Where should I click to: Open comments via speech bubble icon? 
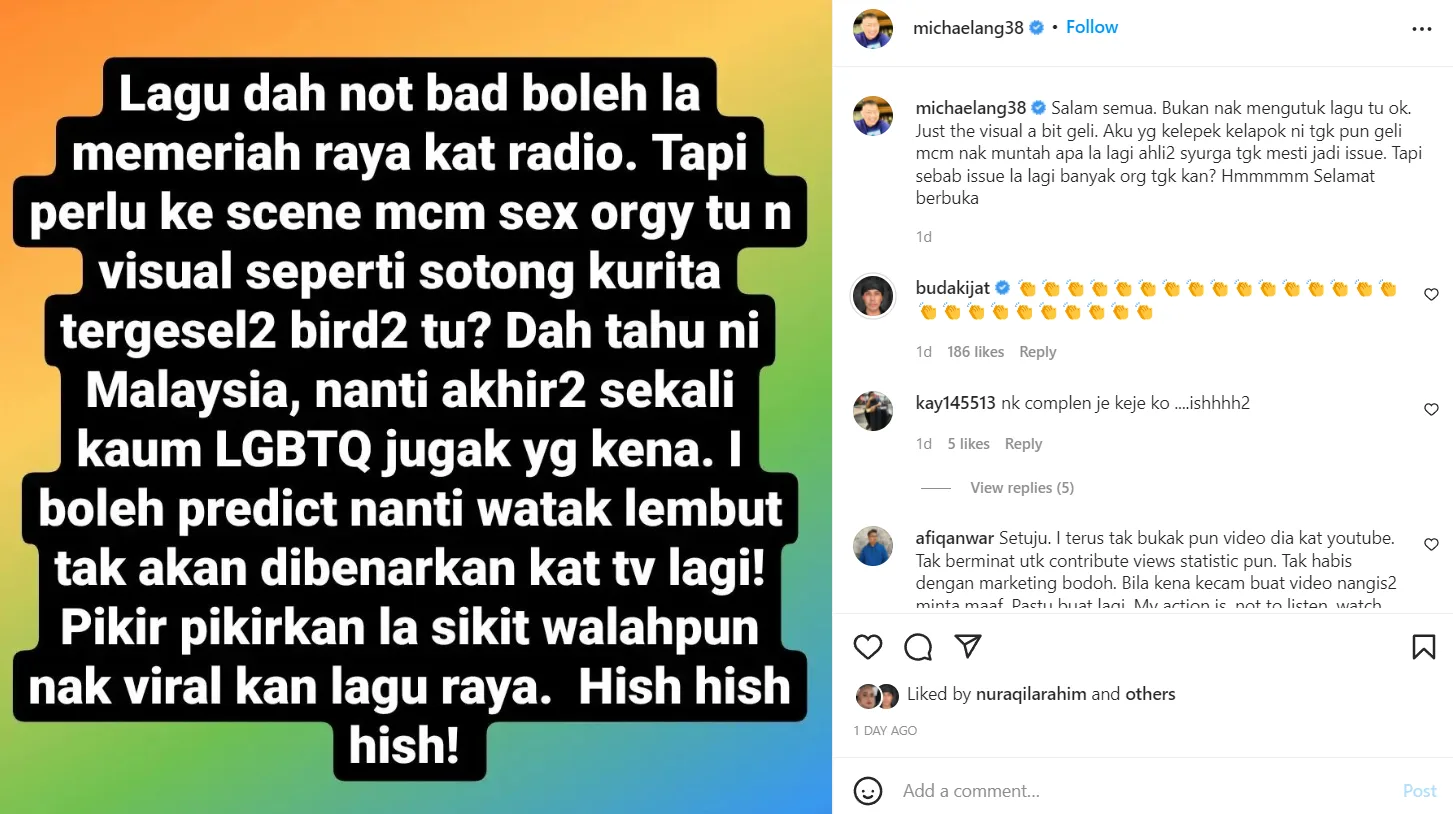(918, 647)
